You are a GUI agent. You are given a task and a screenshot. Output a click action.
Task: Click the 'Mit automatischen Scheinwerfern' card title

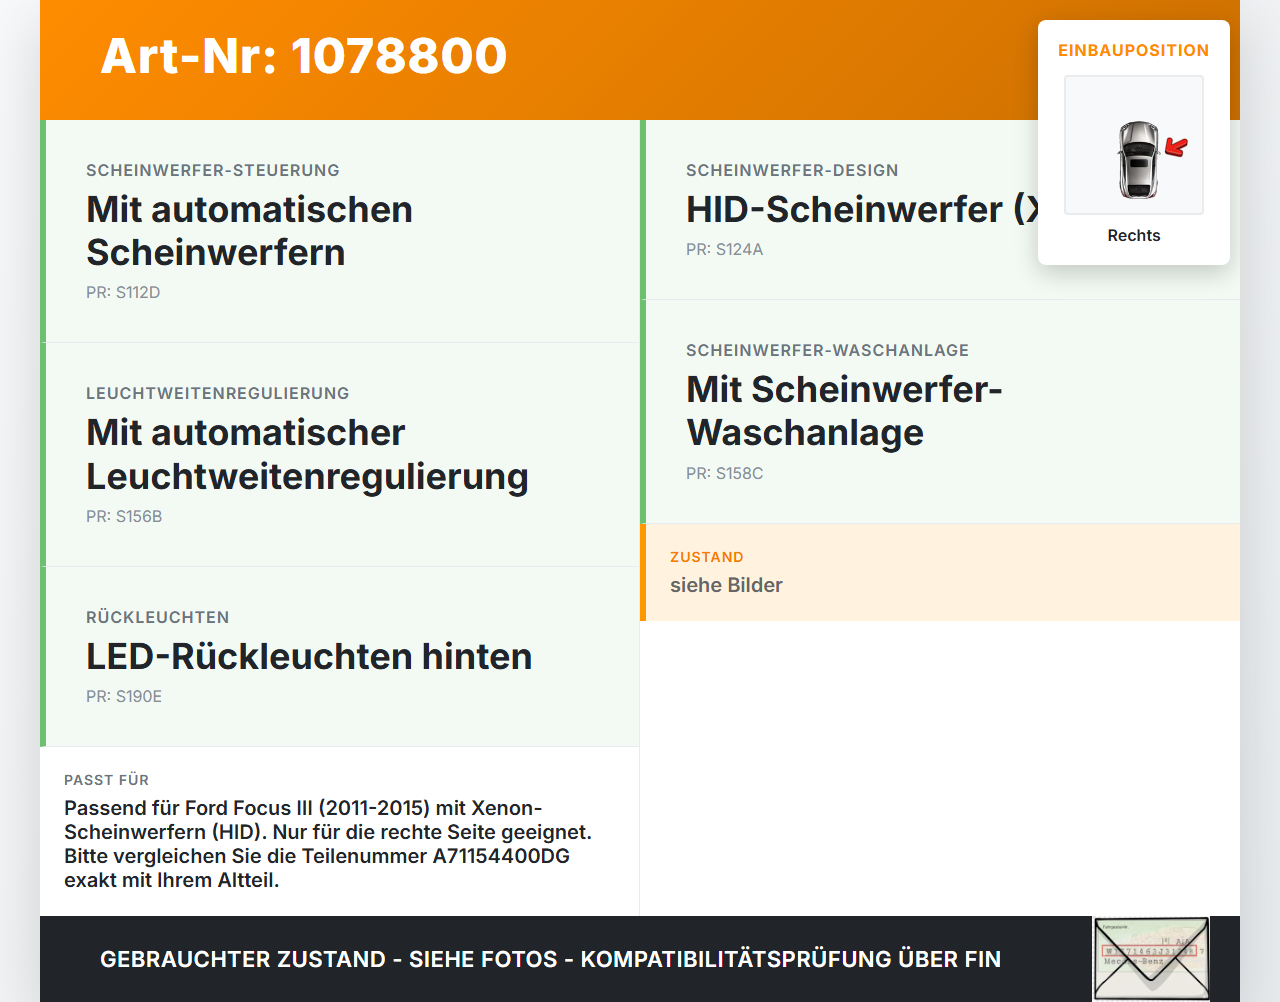[x=249, y=231]
